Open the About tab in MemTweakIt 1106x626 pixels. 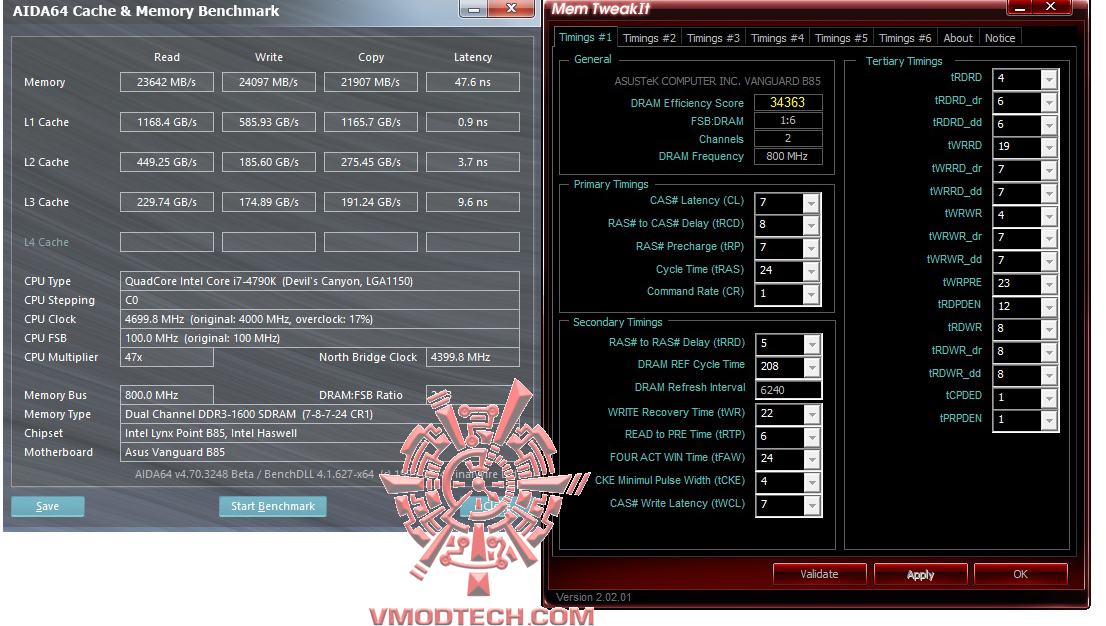[x=958, y=38]
